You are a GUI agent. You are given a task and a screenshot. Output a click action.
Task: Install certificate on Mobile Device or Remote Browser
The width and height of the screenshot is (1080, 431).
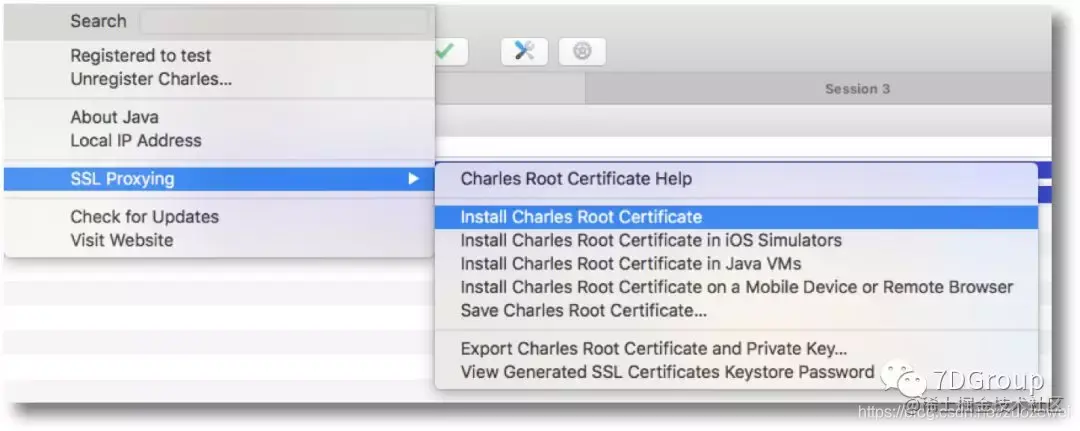[736, 287]
